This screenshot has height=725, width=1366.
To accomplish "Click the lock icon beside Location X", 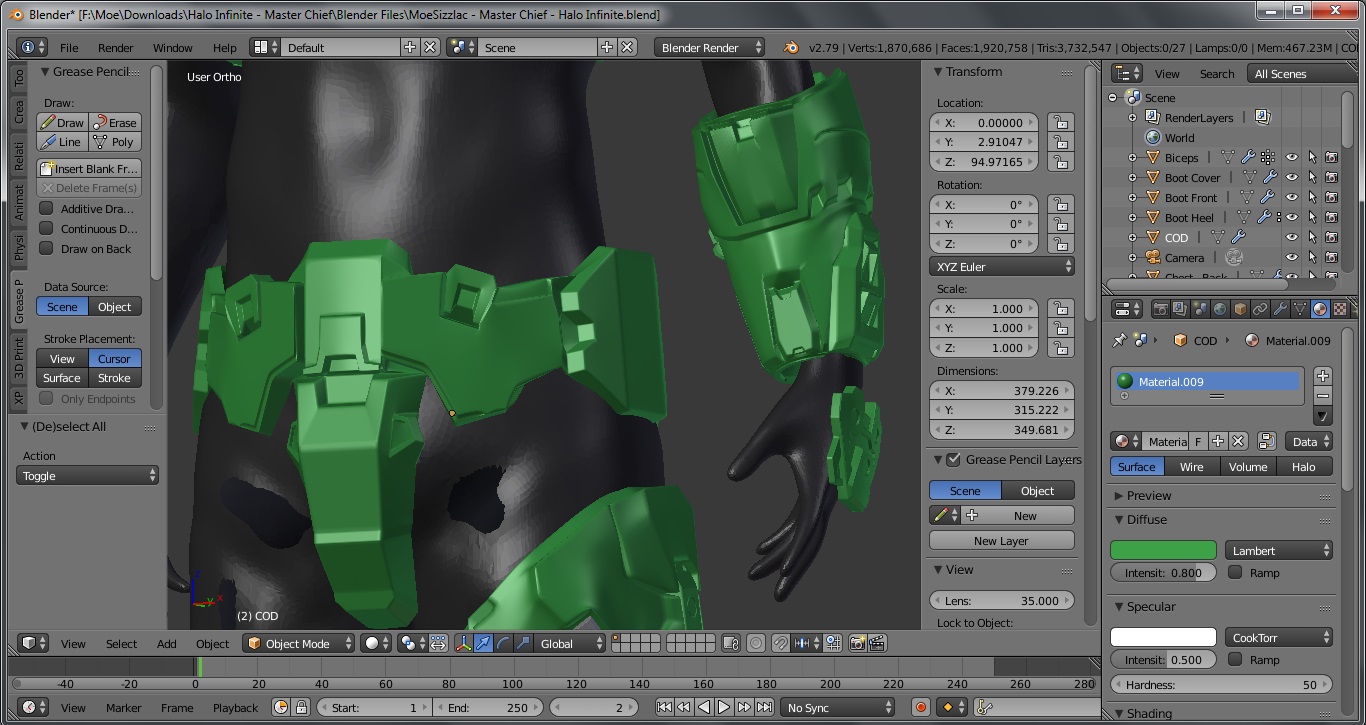I will point(1060,123).
